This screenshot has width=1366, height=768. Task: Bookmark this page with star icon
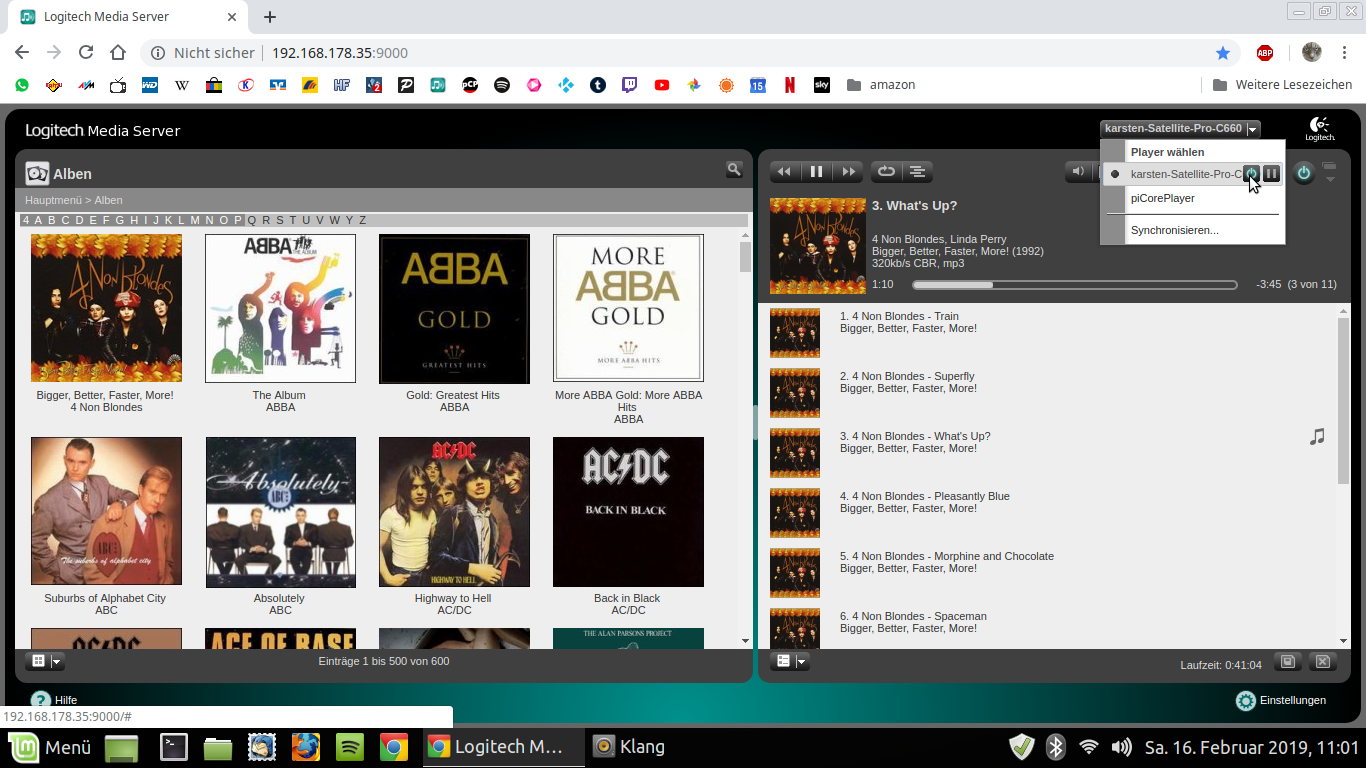tap(1223, 52)
